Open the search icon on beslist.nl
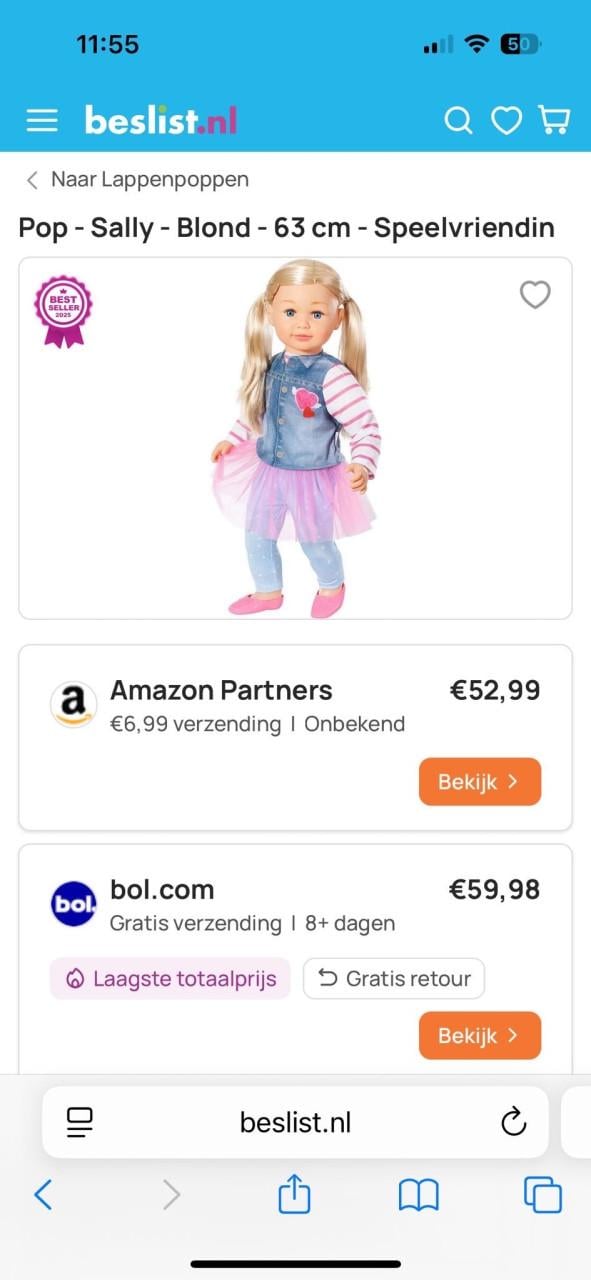Screen dimensions: 591x1280 (459, 120)
